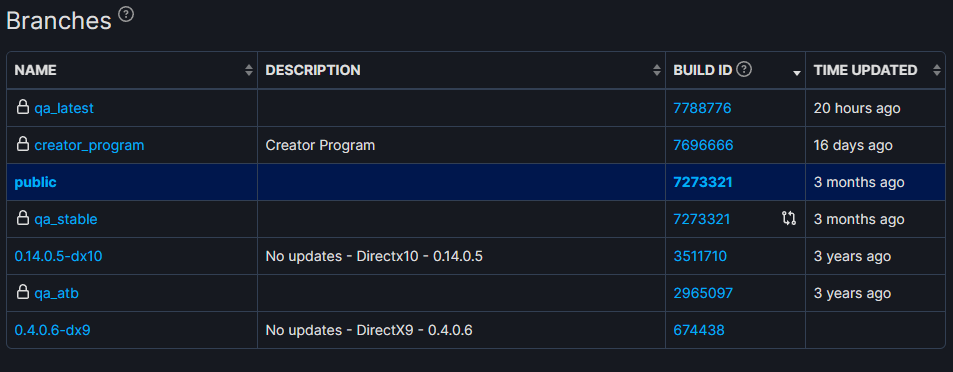Open build 3511710 link
This screenshot has height=372, width=953.
click(700, 257)
